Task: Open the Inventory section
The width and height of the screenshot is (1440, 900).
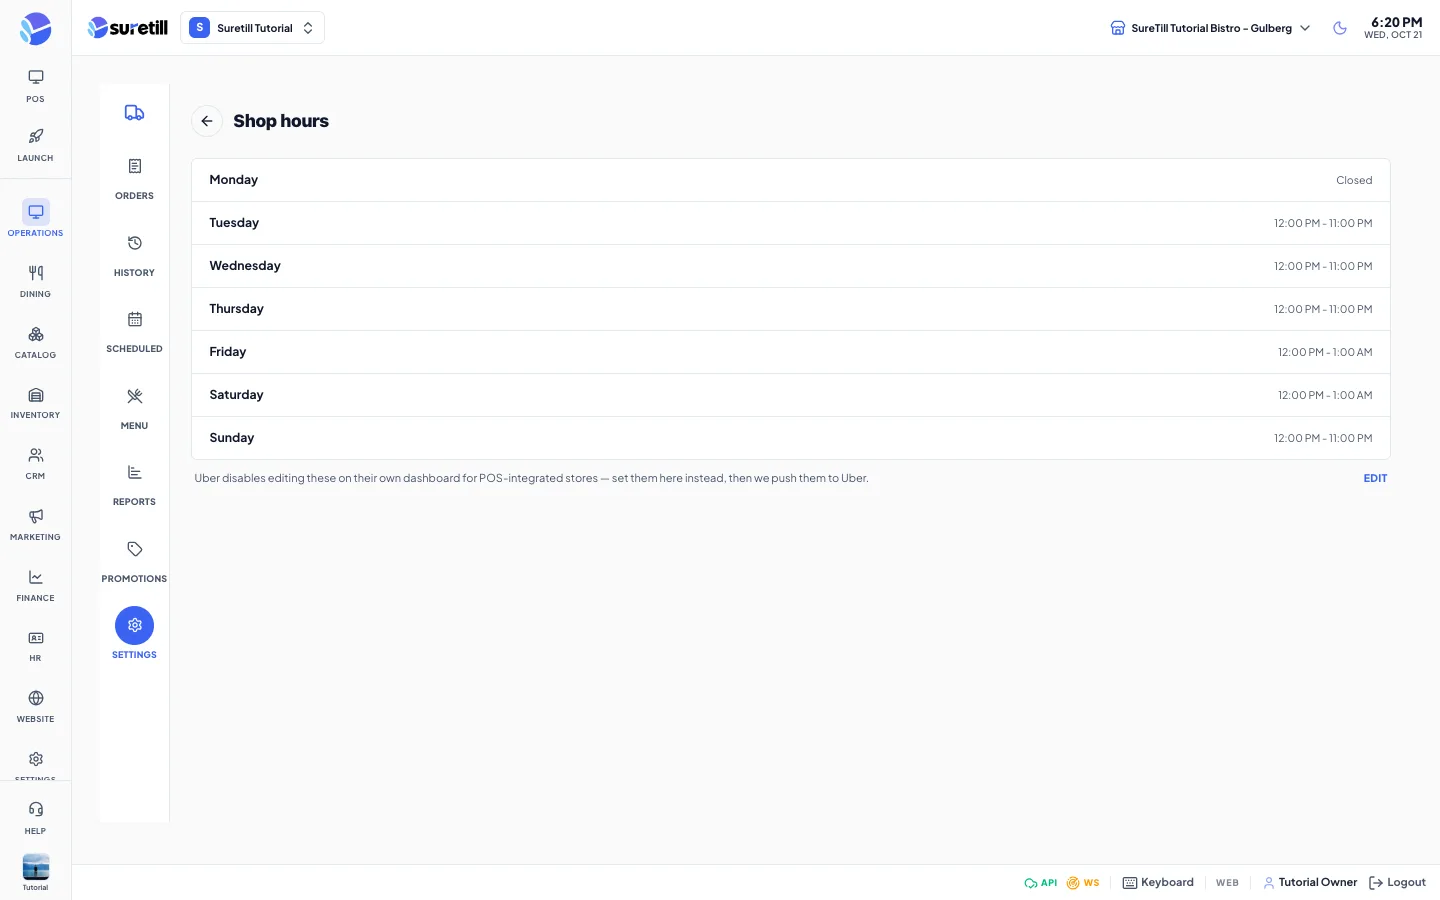Action: 35,403
